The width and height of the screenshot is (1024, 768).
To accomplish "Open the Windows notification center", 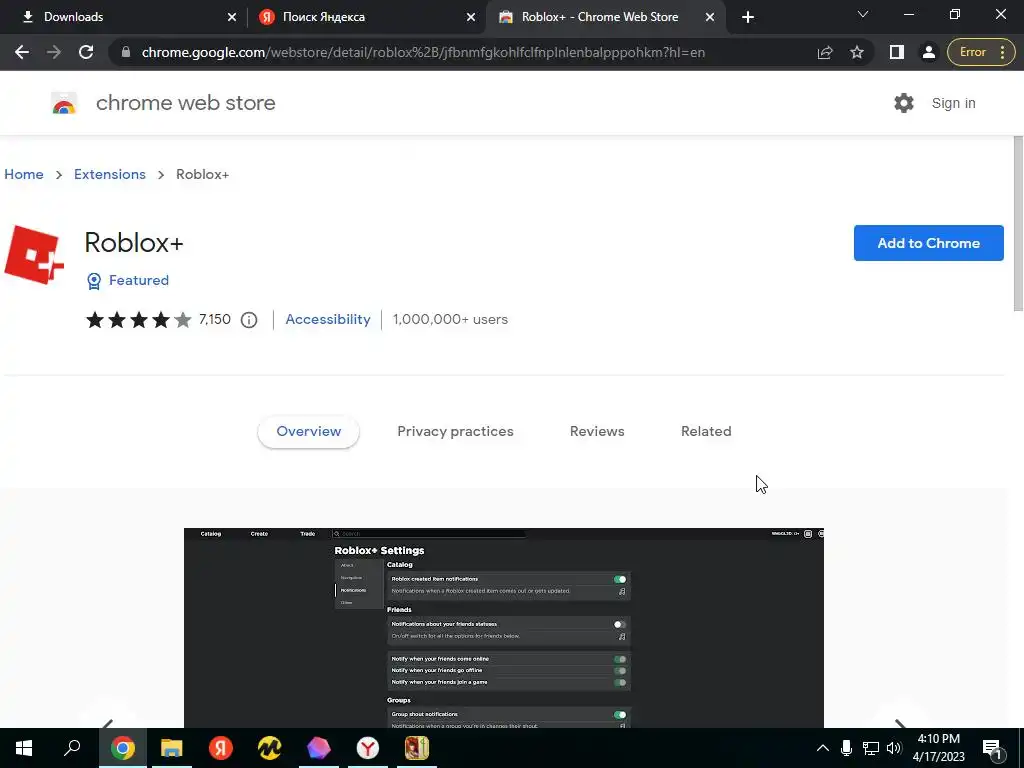I will (992, 748).
